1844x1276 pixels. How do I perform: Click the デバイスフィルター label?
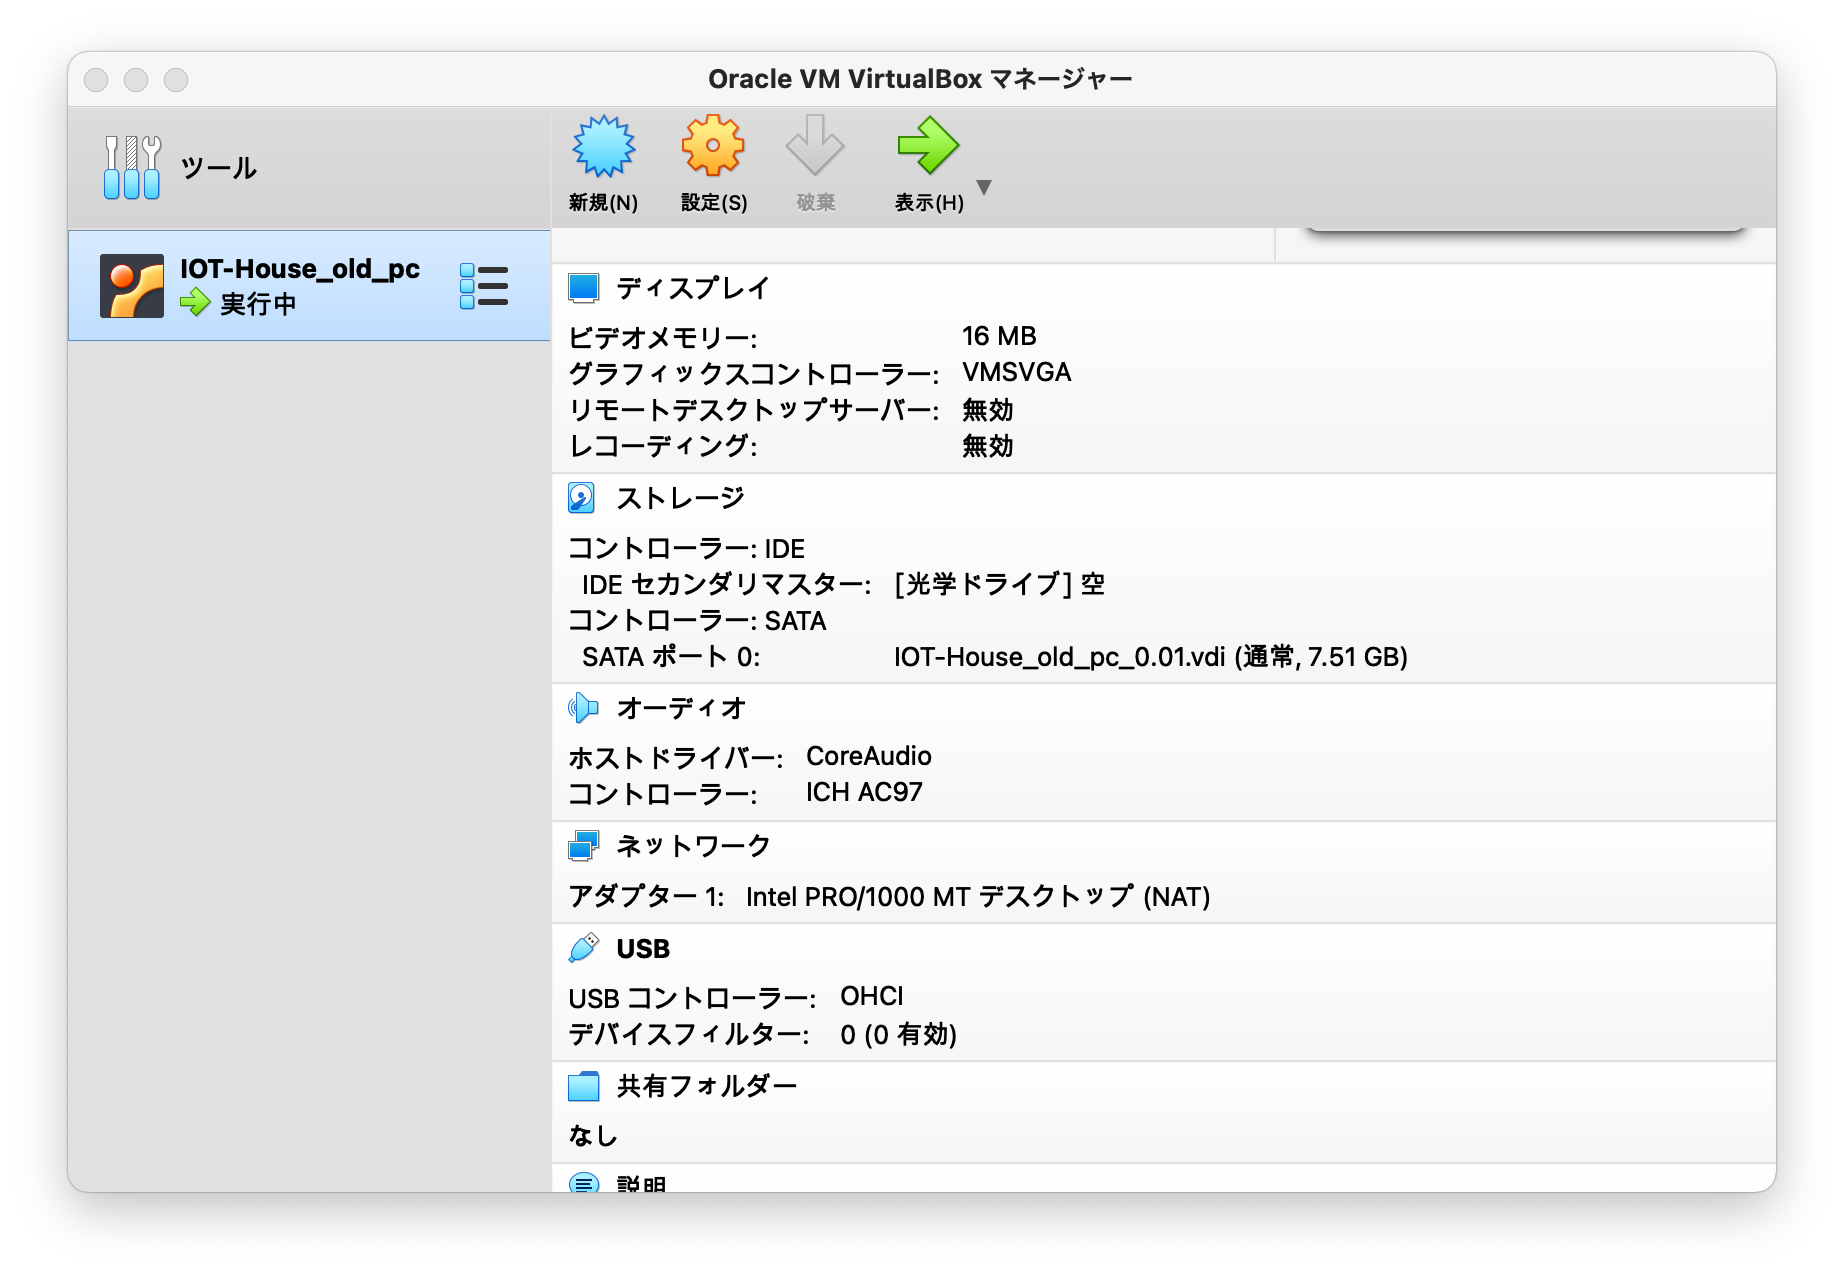(688, 1034)
